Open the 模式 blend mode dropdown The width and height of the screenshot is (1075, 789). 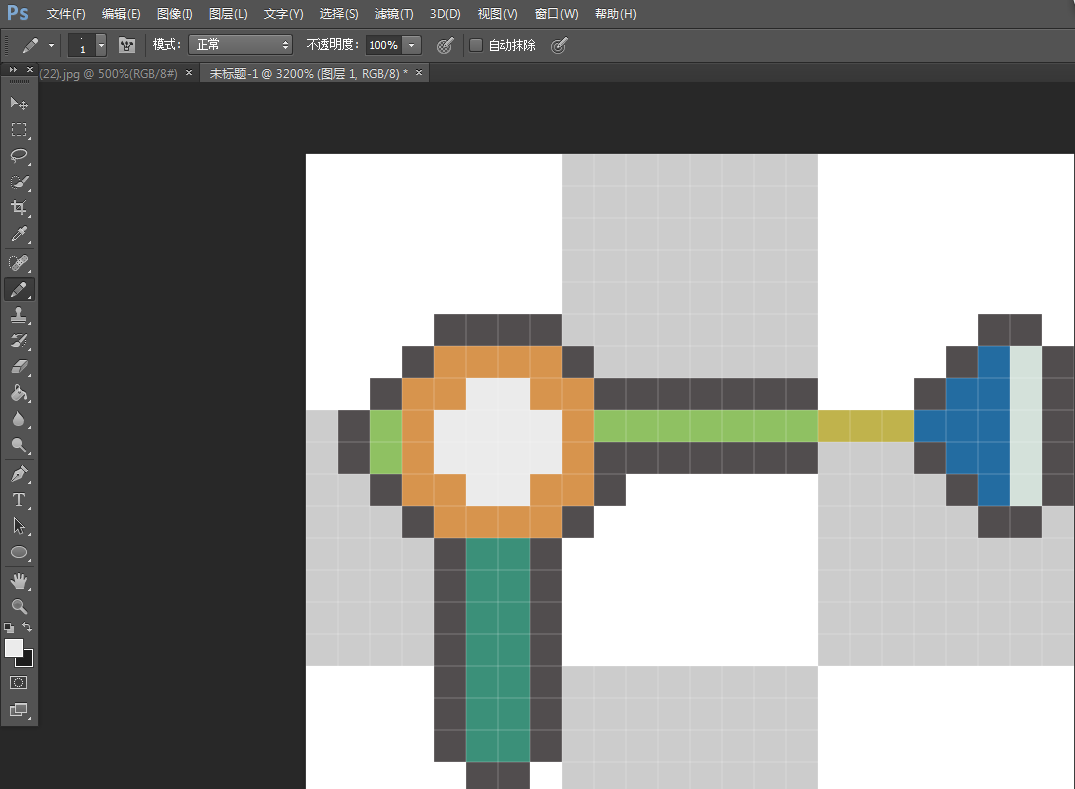pyautogui.click(x=241, y=45)
